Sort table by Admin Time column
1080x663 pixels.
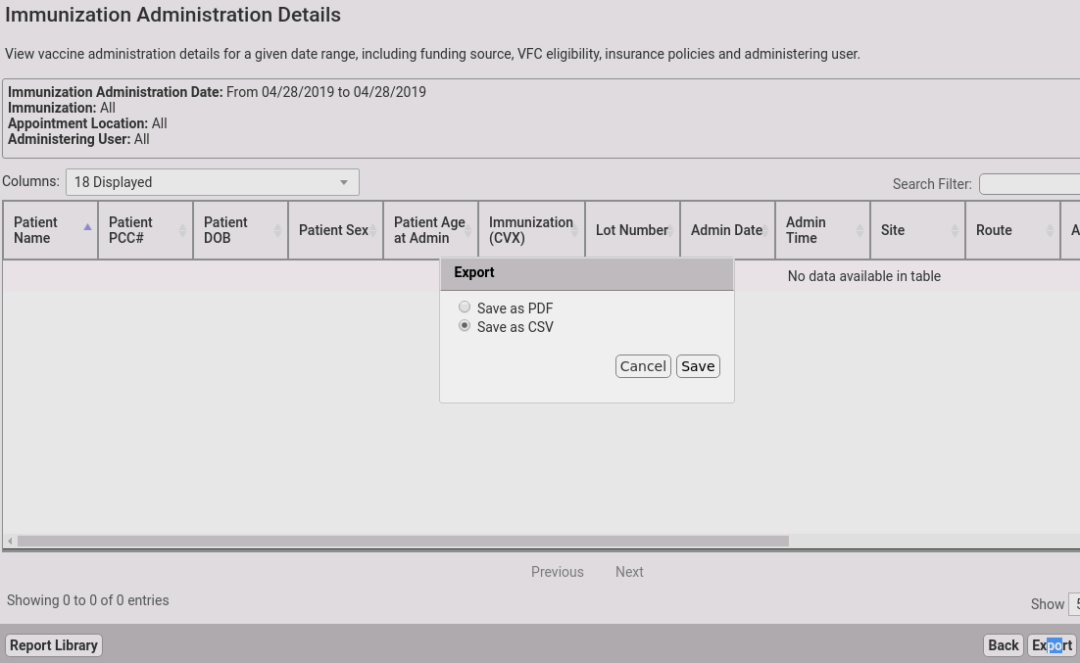[822, 230]
